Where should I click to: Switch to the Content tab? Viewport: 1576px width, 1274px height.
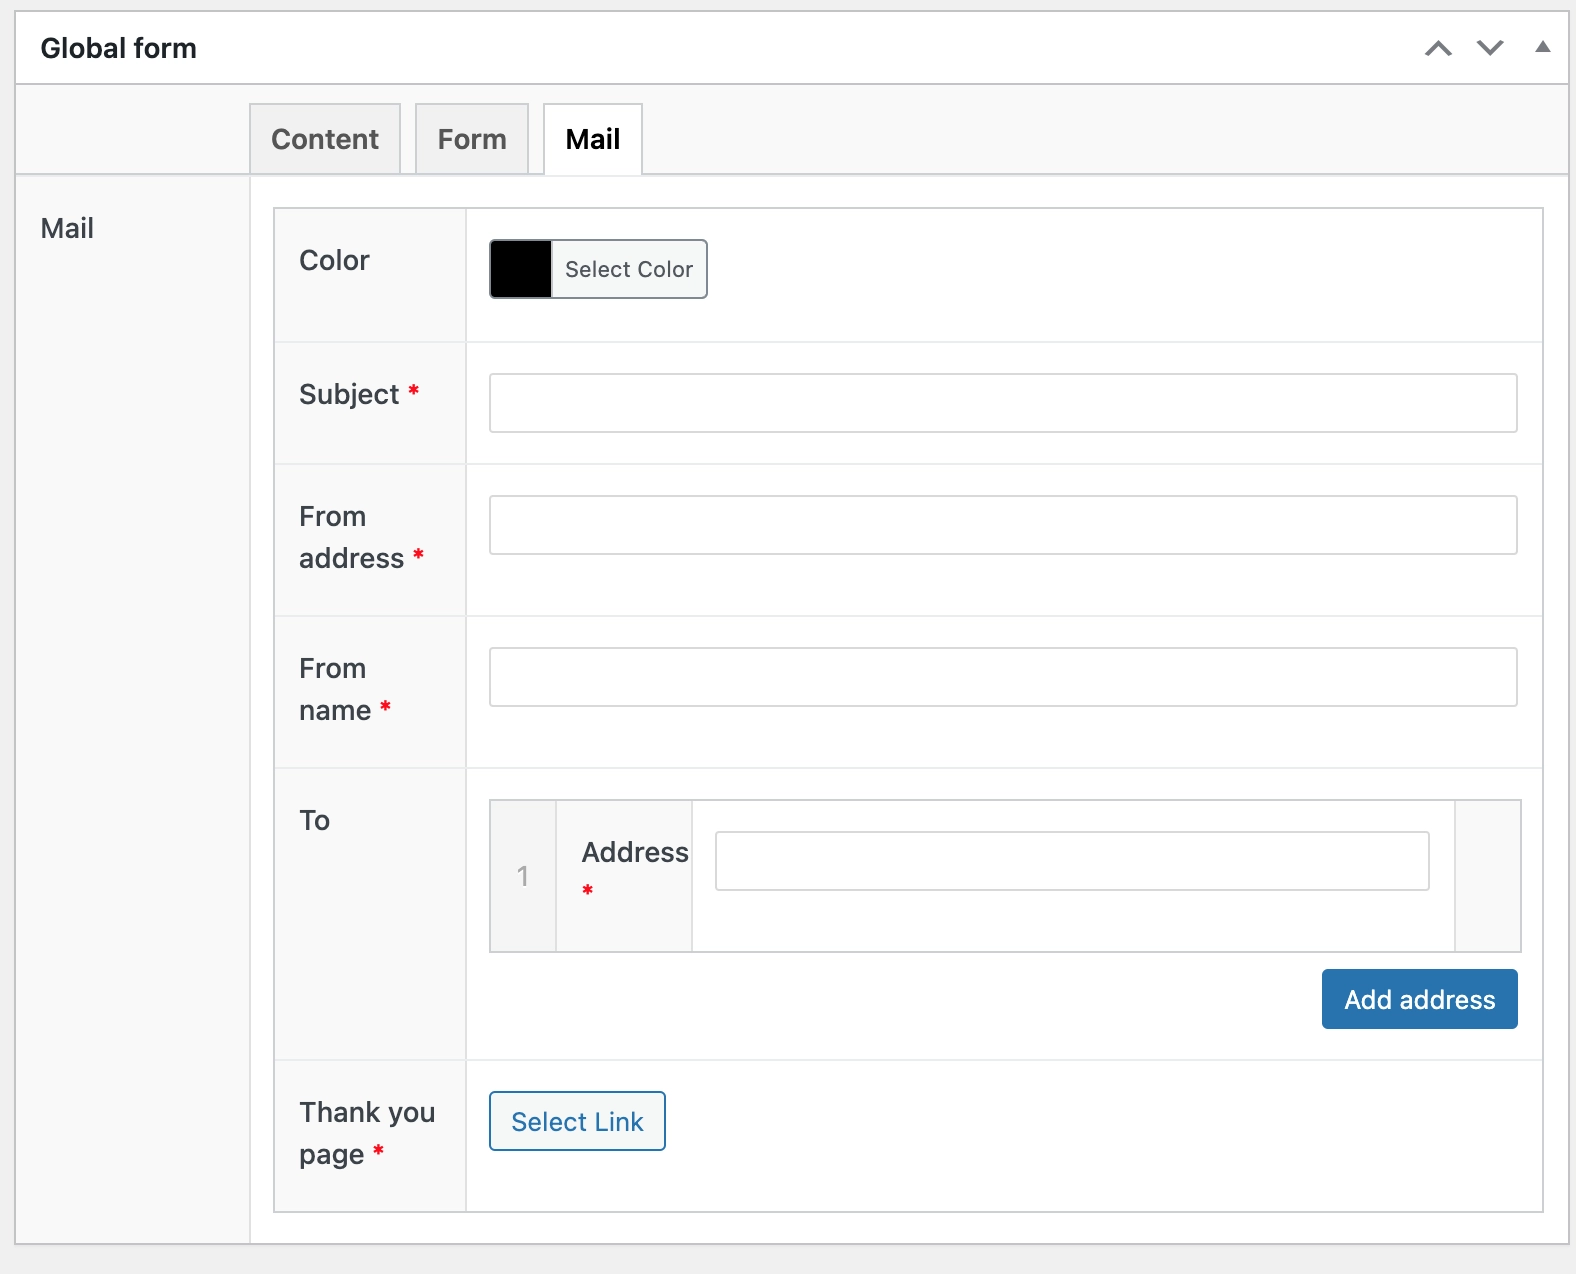tap(325, 139)
